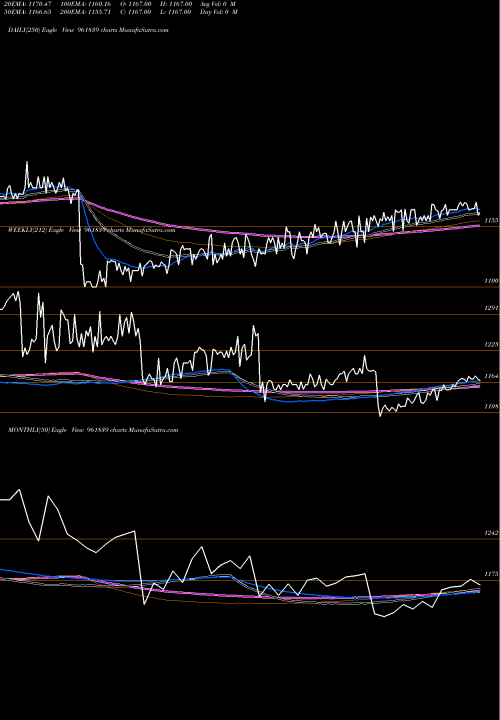Click the 1100 price label on the daily chart
The height and width of the screenshot is (720, 500).
click(x=491, y=281)
